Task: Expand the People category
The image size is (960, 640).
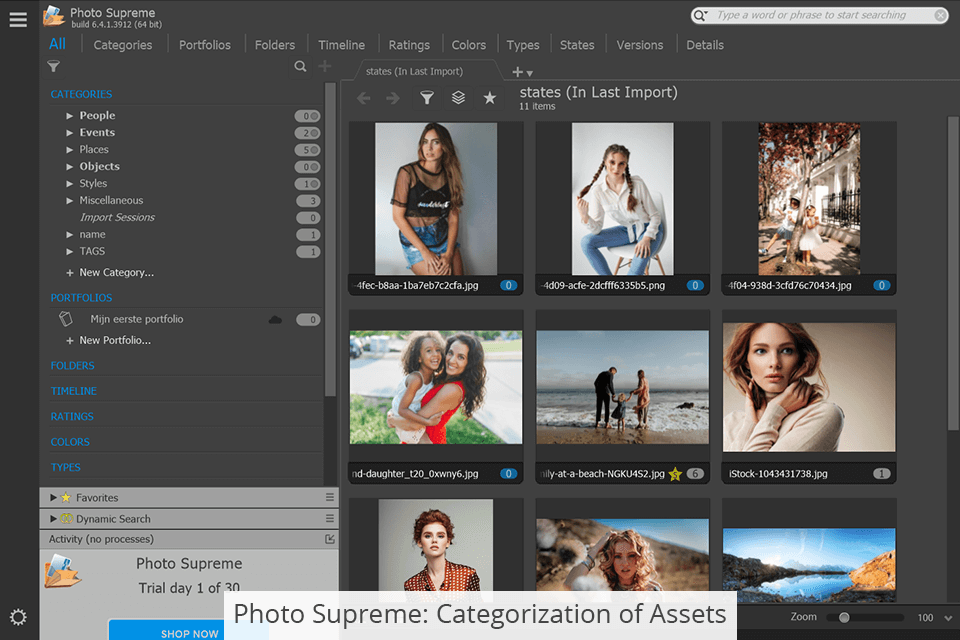Action: 70,116
